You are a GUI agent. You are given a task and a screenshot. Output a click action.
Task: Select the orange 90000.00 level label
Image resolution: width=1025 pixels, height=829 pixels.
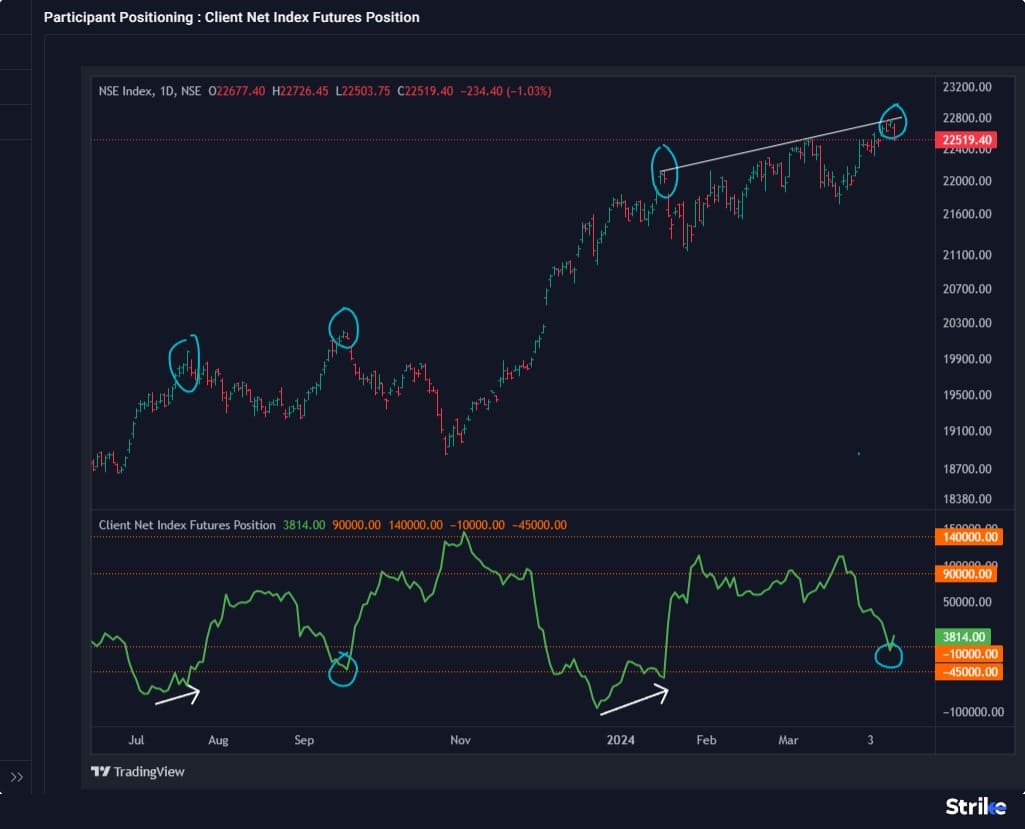[x=967, y=574]
